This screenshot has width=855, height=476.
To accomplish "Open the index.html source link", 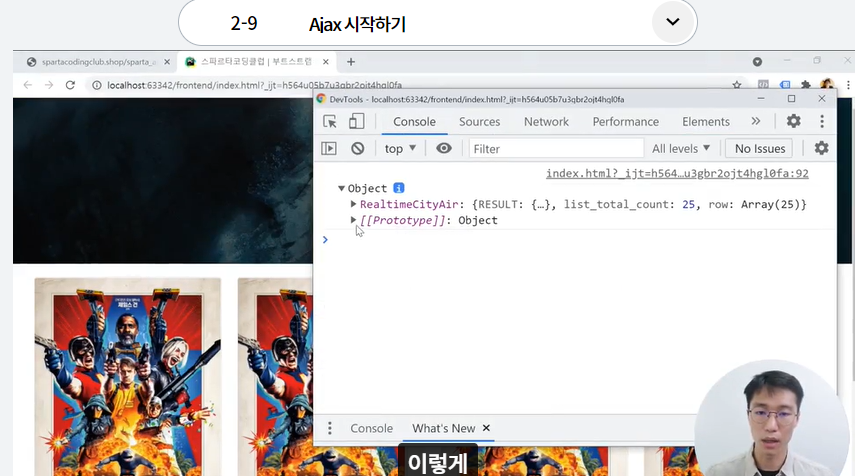I will pyautogui.click(x=677, y=173).
